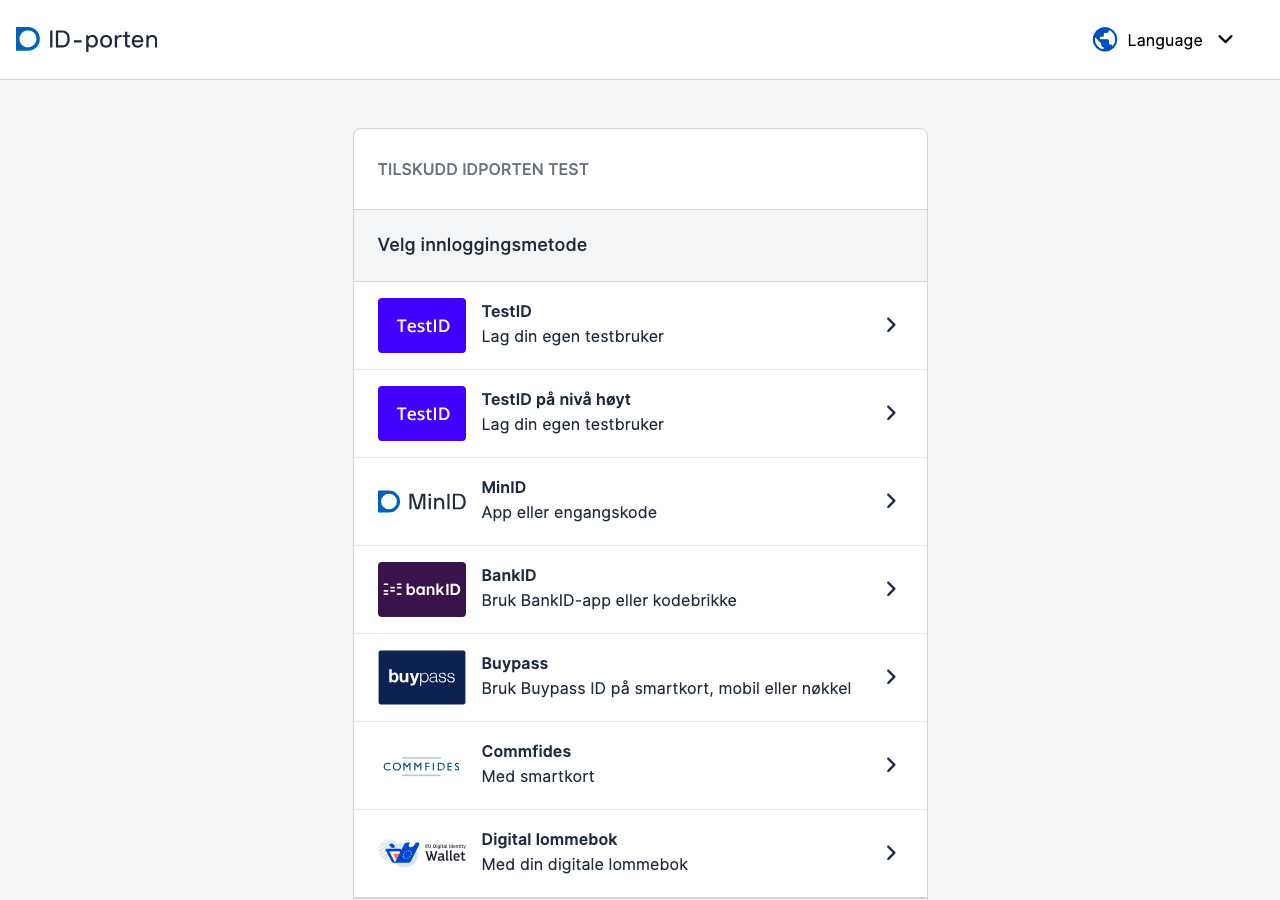Click the ID-porten logo
Screen dimensions: 1280x900
pyautogui.click(x=87, y=40)
